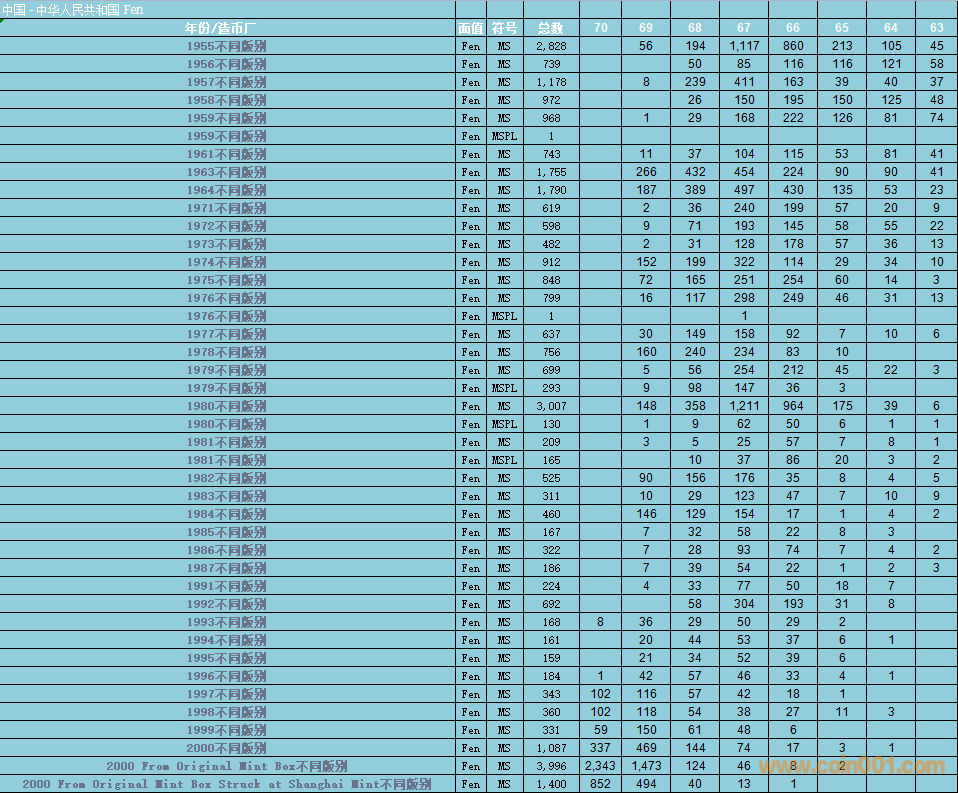Select the 总数 column header
Image resolution: width=958 pixels, height=793 pixels.
point(550,27)
